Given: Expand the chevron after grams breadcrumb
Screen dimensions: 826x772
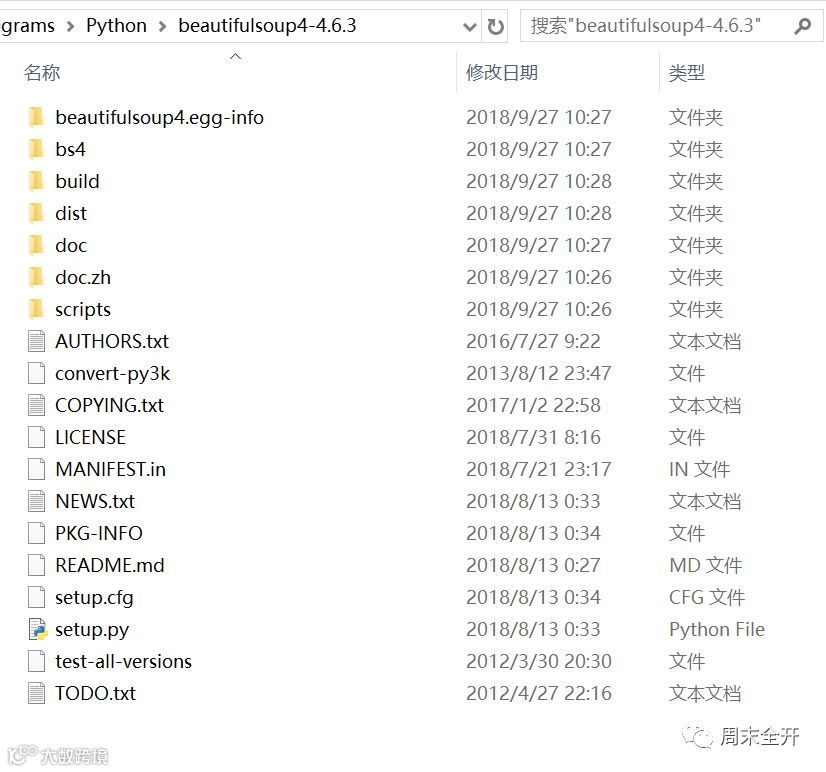Looking at the screenshot, I should (x=70, y=26).
